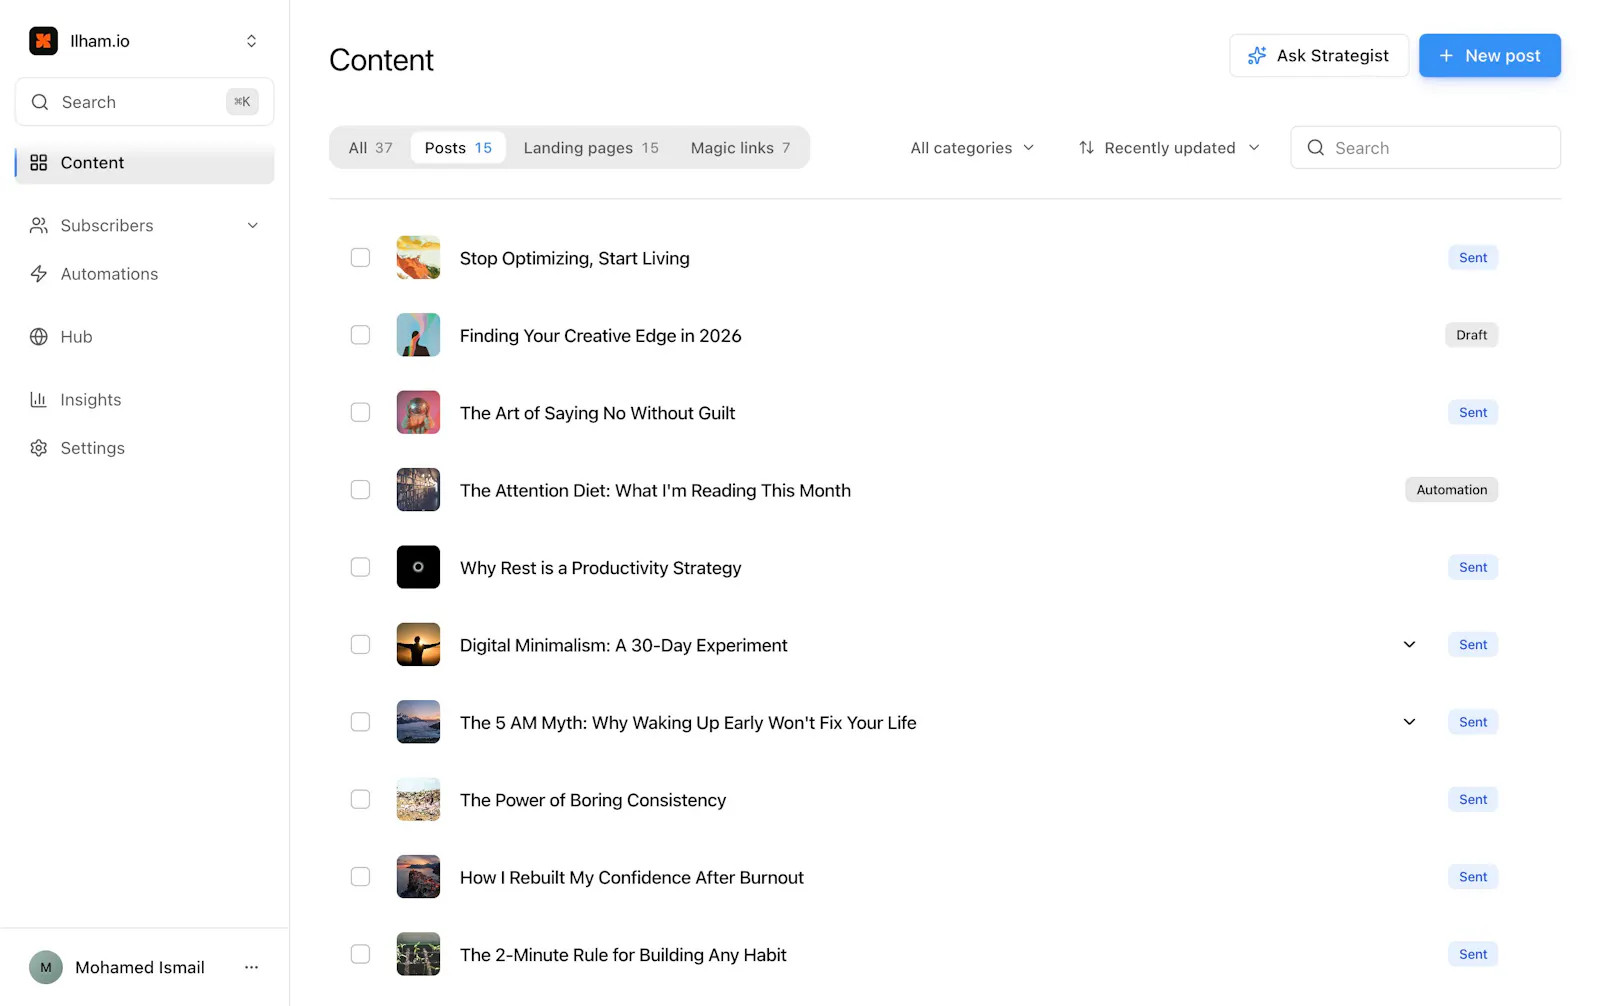Open the Stop Optimizing post thumbnail
This screenshot has width=1600, height=1006.
418,258
